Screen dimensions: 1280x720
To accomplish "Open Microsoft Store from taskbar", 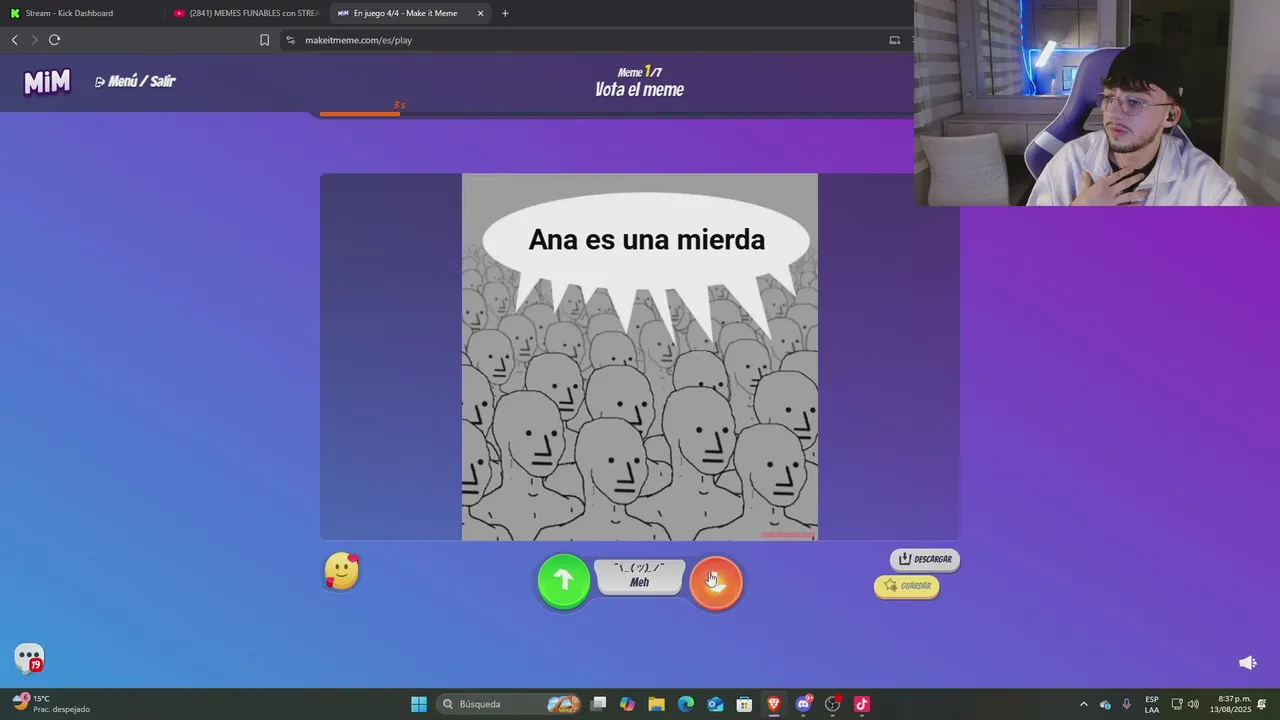I will coord(744,704).
